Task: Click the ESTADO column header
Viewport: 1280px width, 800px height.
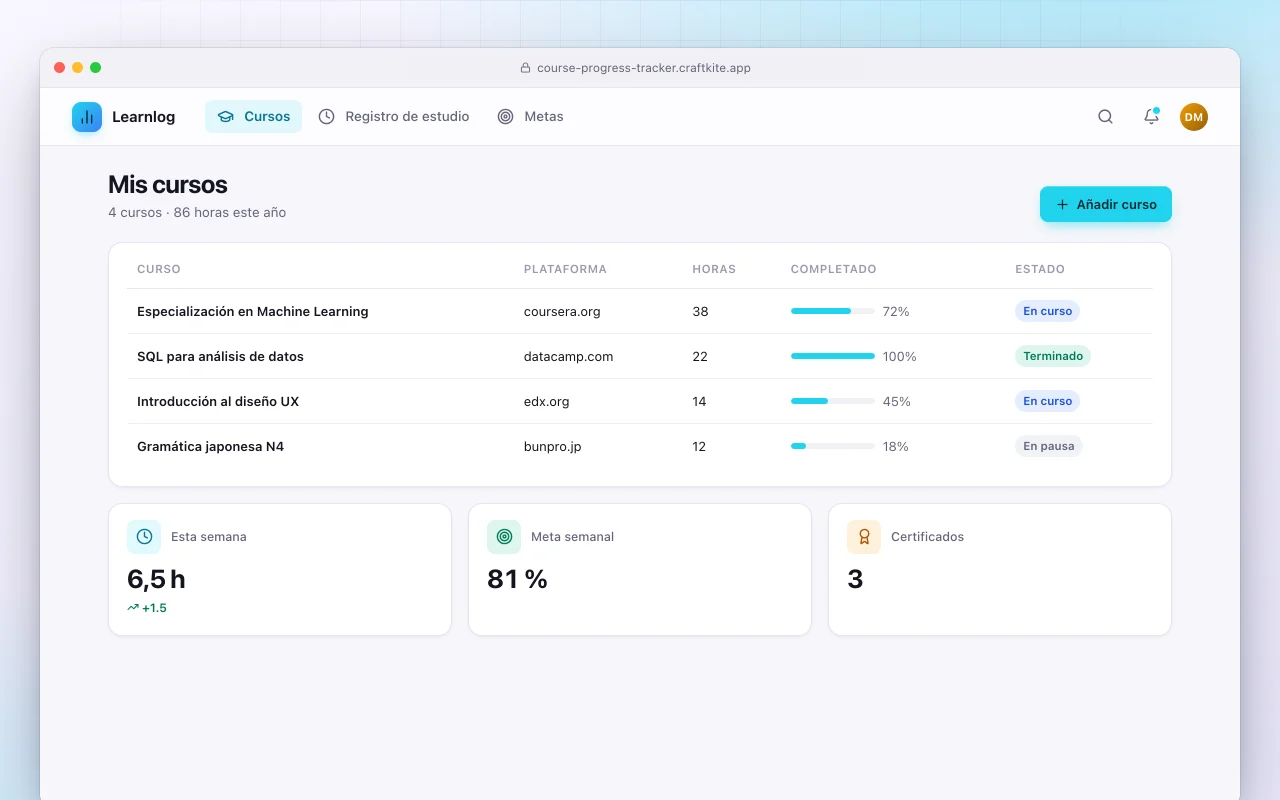Action: click(x=1040, y=269)
